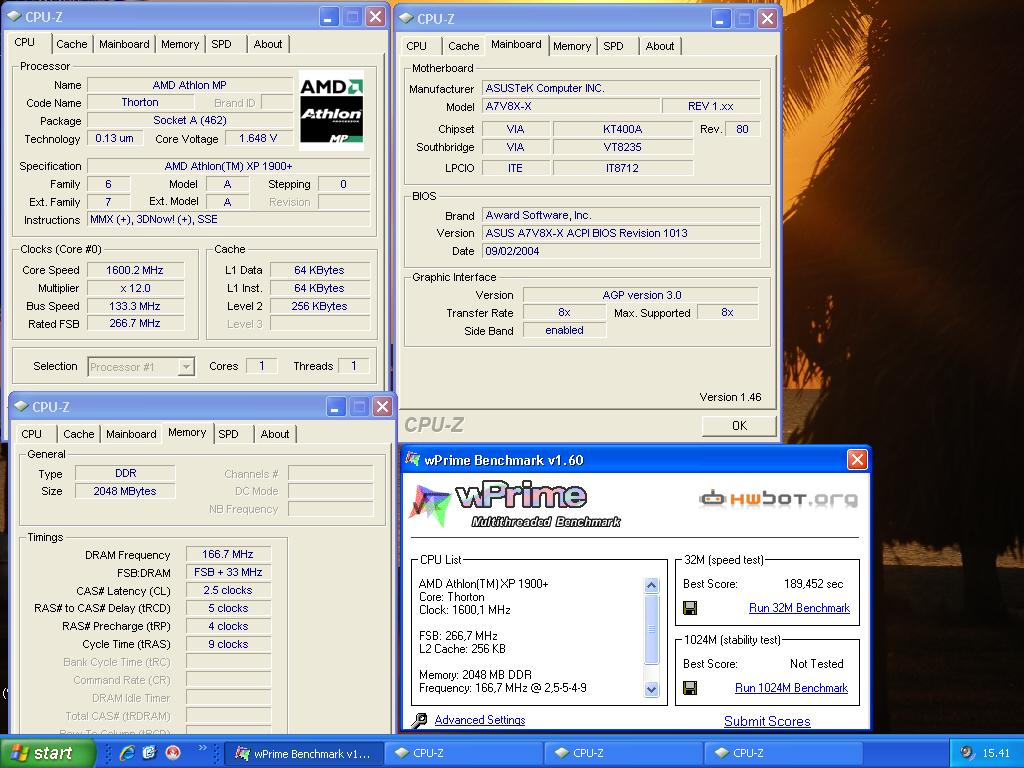Click CPU List scrollbar down arrow

click(x=651, y=689)
